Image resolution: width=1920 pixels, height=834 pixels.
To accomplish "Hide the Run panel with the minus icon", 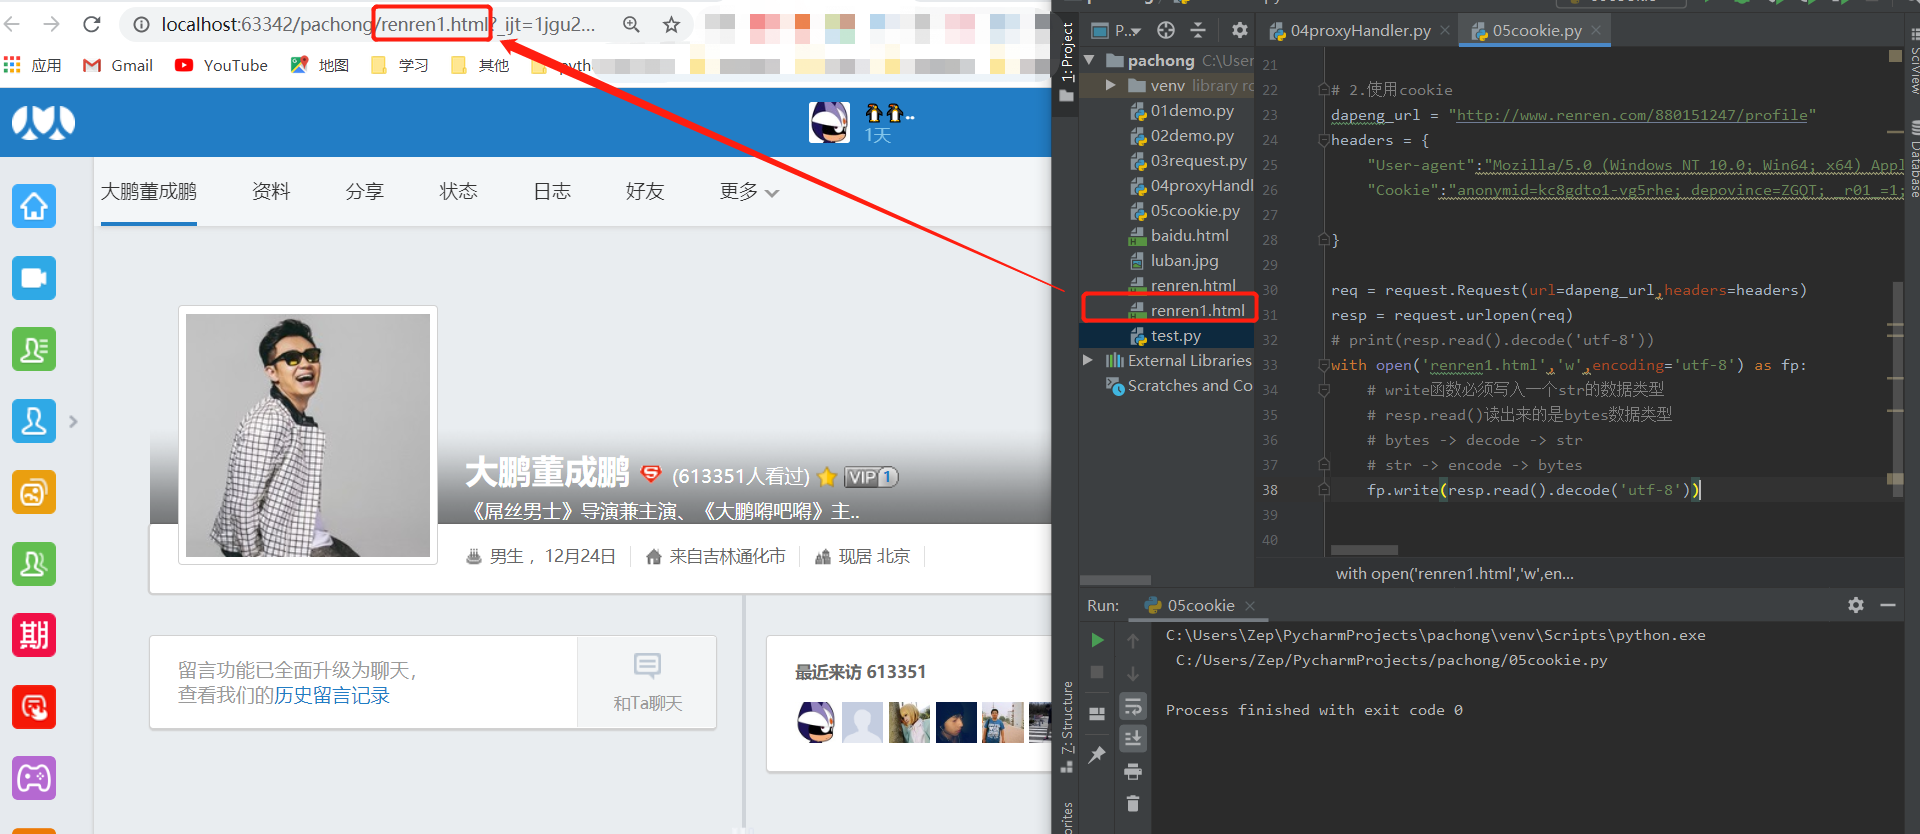I will tap(1888, 605).
